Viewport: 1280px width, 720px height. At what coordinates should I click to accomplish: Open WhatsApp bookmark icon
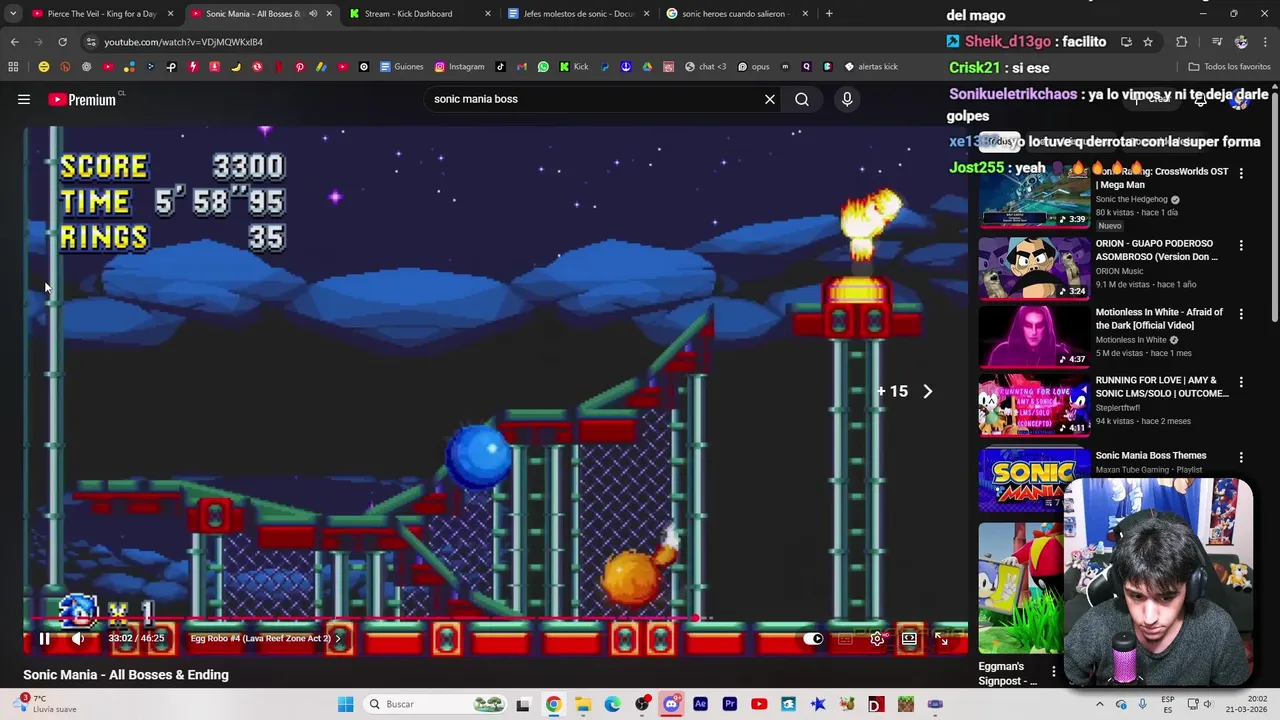pos(543,67)
